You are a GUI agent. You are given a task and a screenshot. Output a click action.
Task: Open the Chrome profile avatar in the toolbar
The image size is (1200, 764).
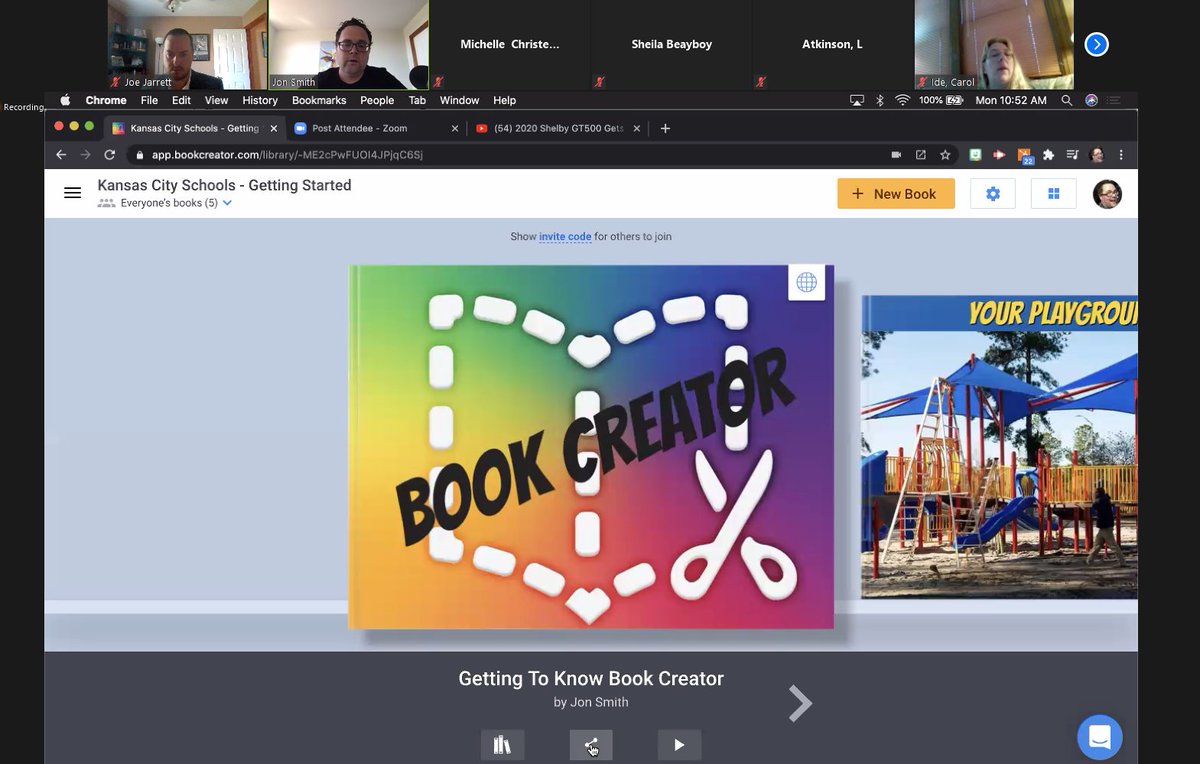click(x=1097, y=155)
